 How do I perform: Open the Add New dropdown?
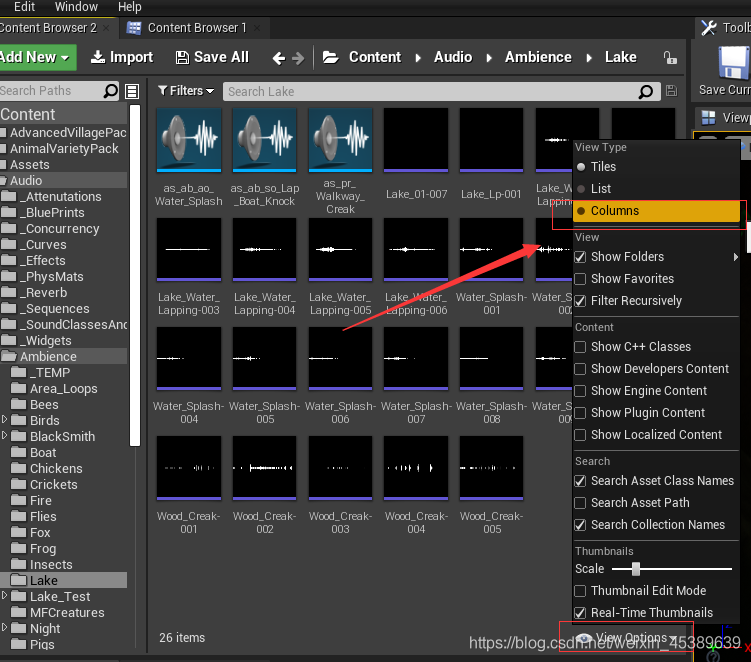37,57
